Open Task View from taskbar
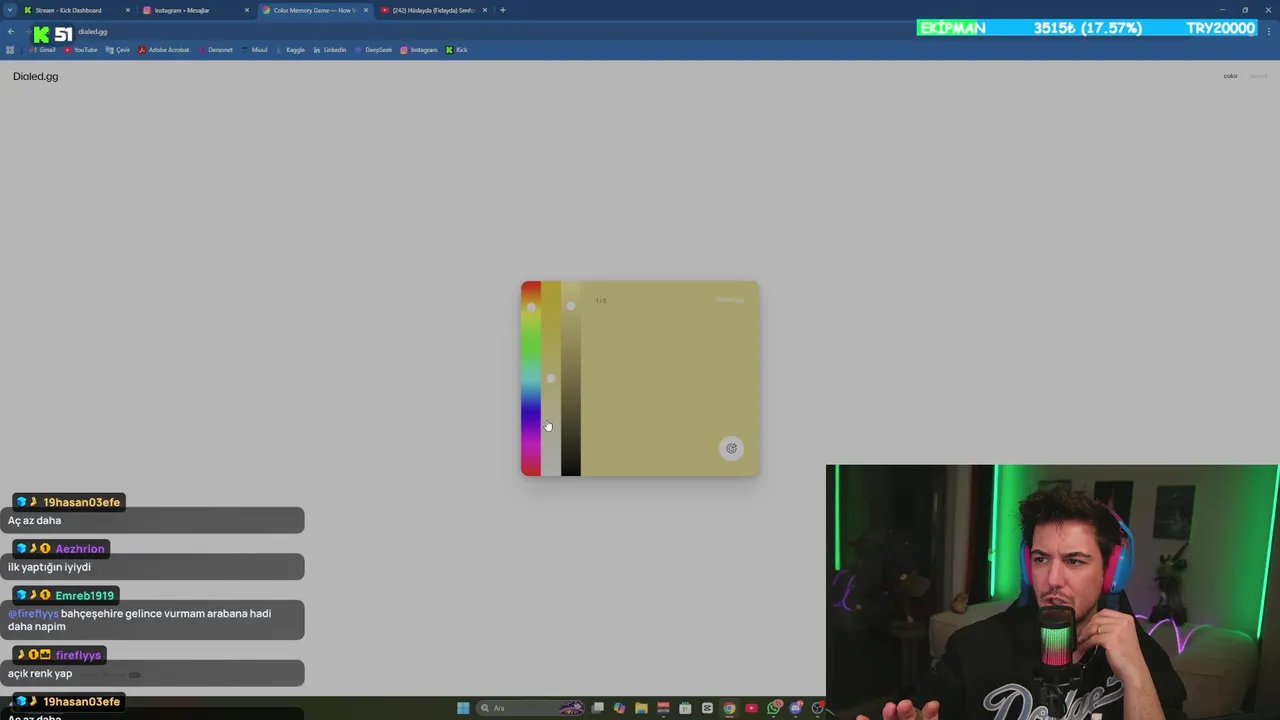 (597, 708)
